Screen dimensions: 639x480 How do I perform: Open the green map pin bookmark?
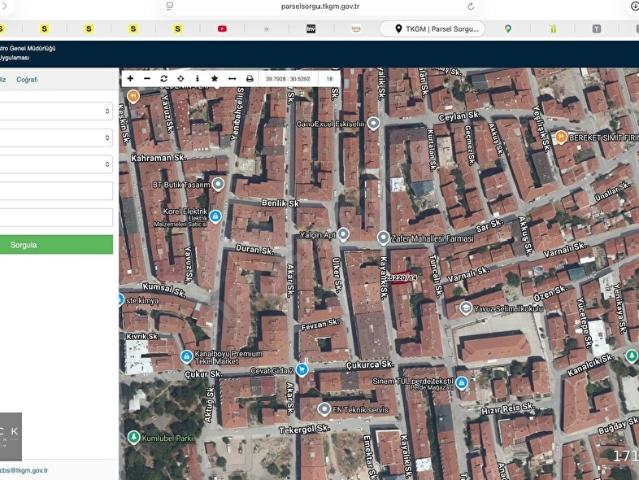click(508, 29)
